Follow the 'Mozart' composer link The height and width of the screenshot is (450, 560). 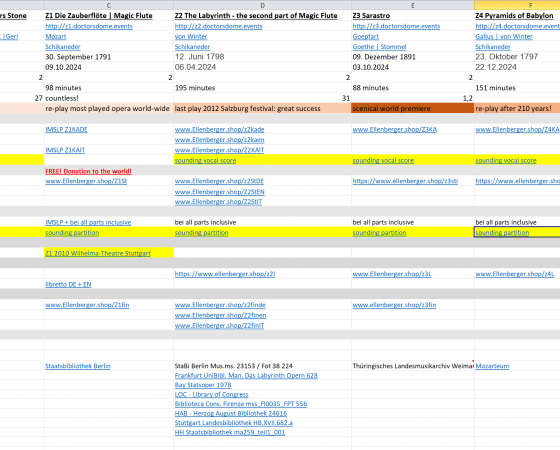pos(55,36)
